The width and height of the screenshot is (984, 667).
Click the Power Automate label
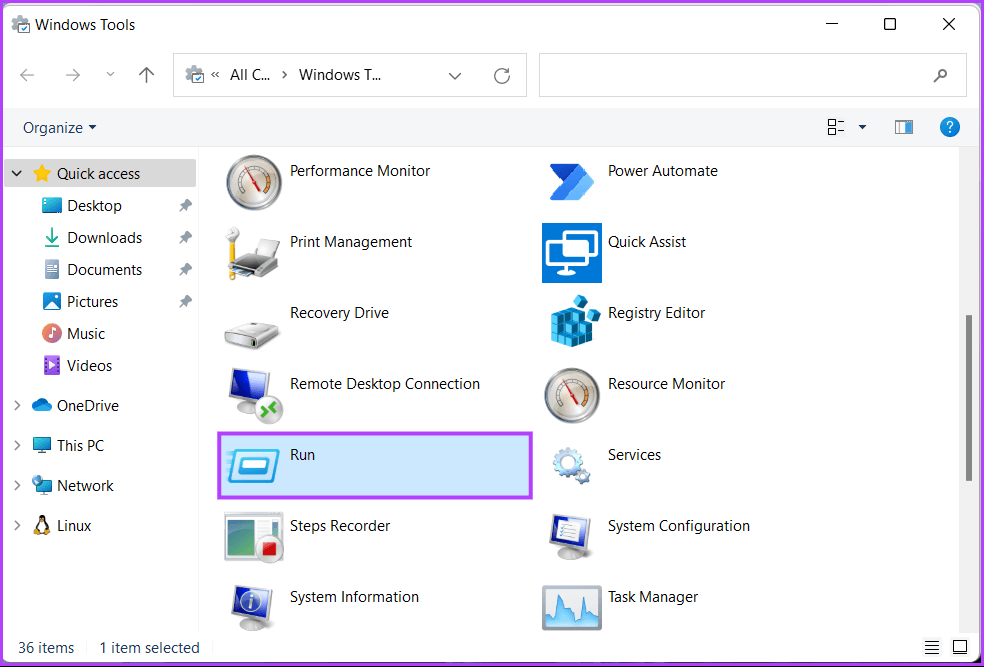[x=663, y=171]
